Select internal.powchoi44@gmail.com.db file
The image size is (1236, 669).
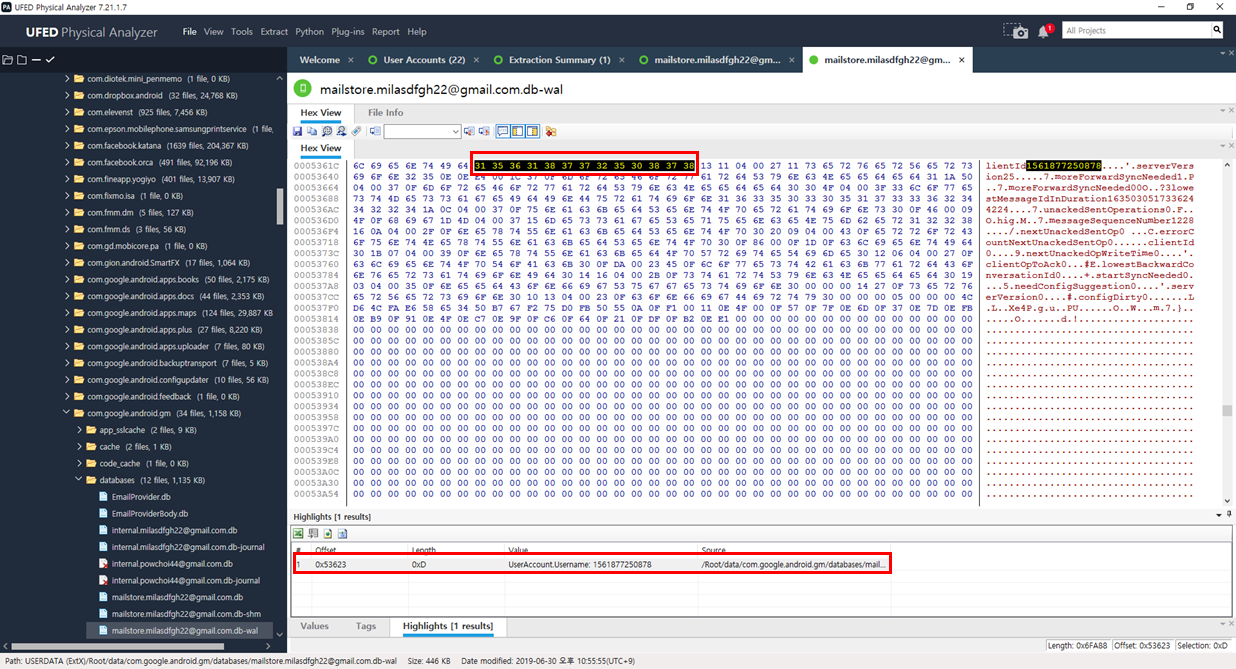[172, 564]
